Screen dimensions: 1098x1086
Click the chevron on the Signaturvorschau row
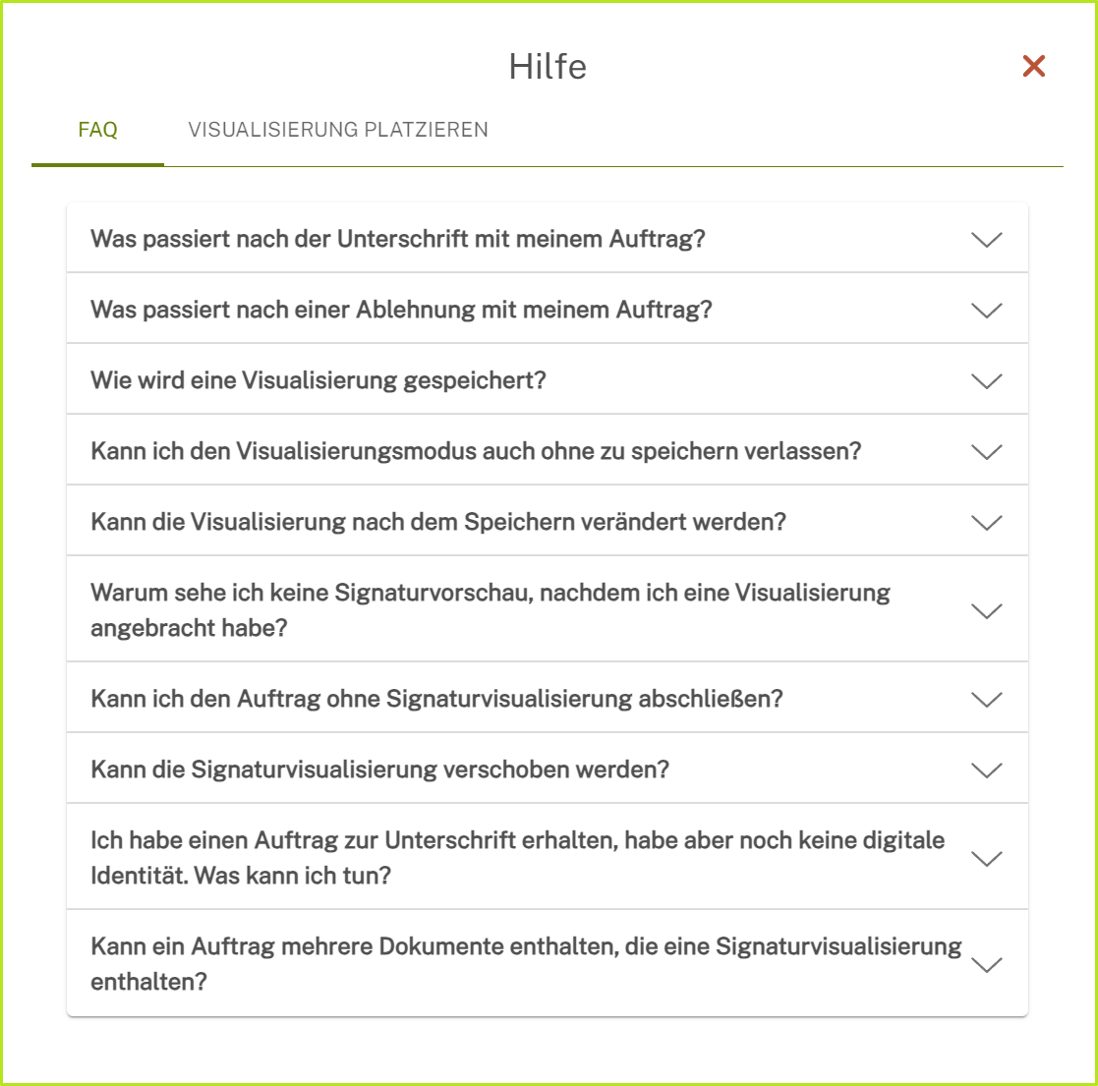(988, 609)
